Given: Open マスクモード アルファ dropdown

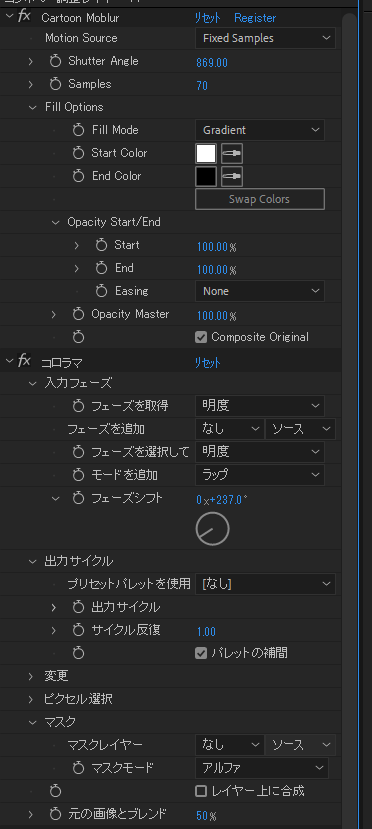Looking at the screenshot, I should point(262,768).
